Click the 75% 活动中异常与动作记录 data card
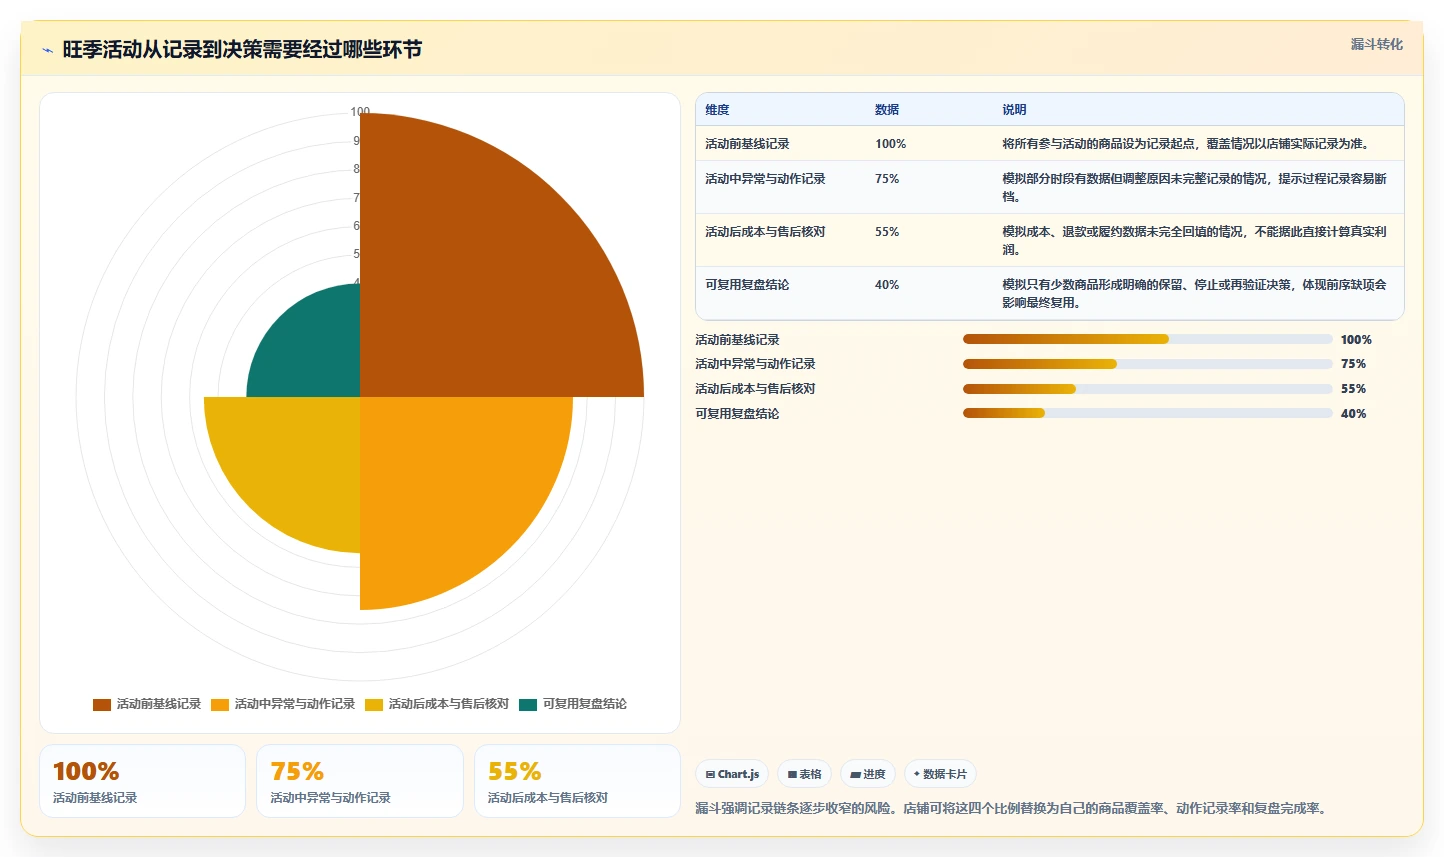1444x857 pixels. click(x=360, y=781)
